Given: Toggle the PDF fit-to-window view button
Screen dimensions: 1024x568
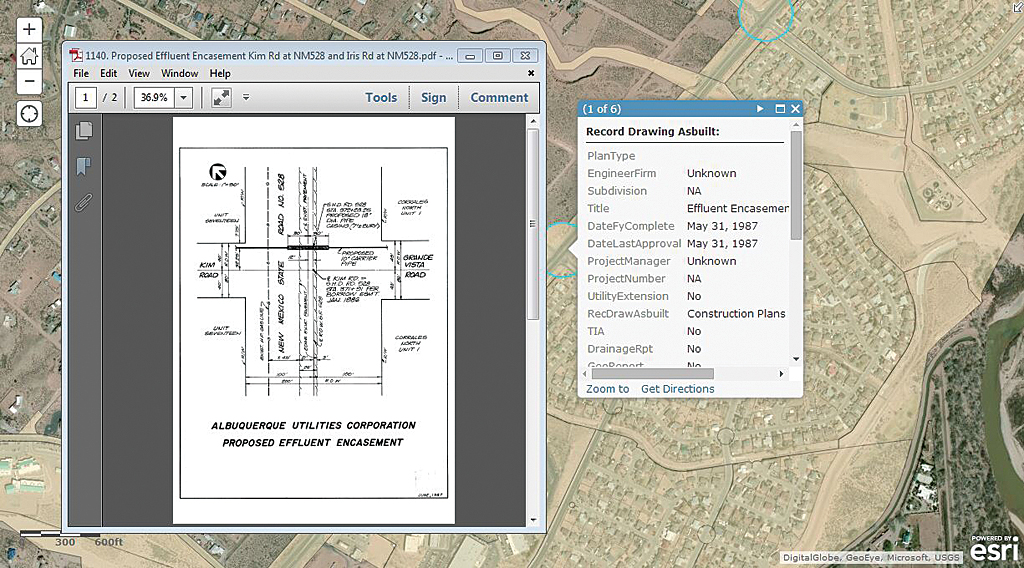Looking at the screenshot, I should [x=220, y=98].
